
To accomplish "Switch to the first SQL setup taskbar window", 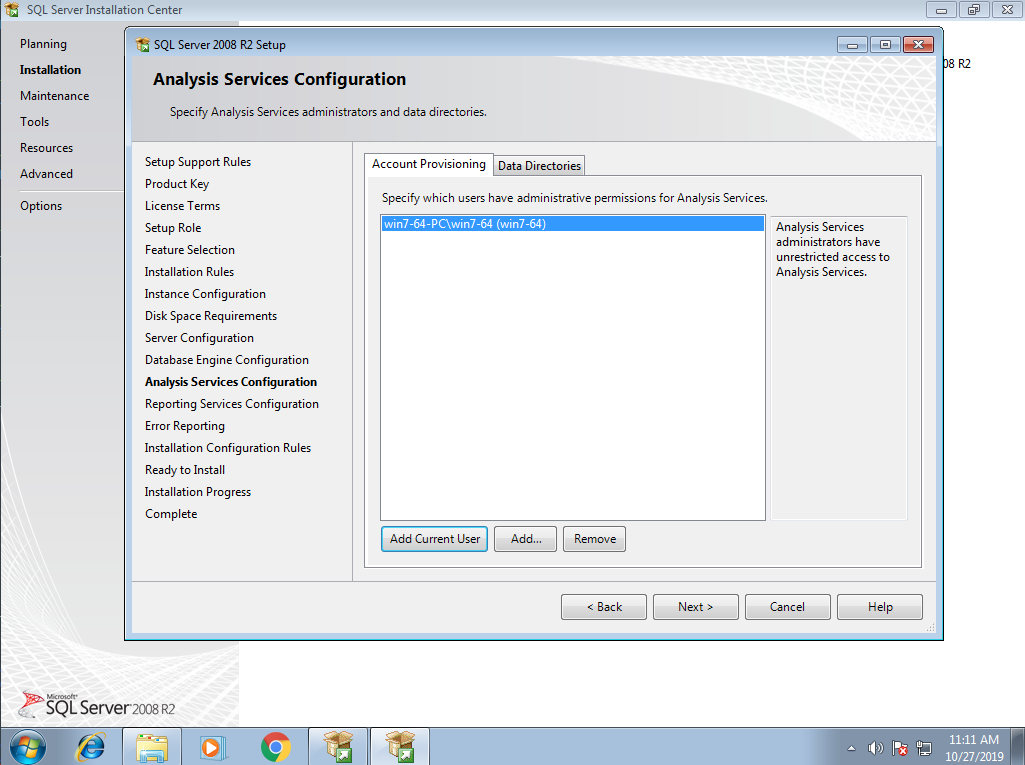I will pos(338,747).
